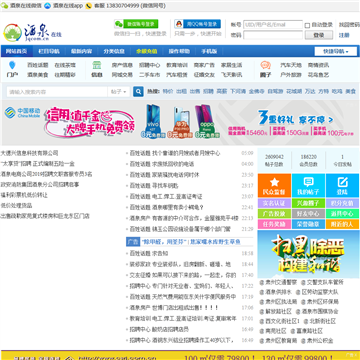The image size is (360, 360).
Task: Select the hot word 美食
Action: [350, 91]
